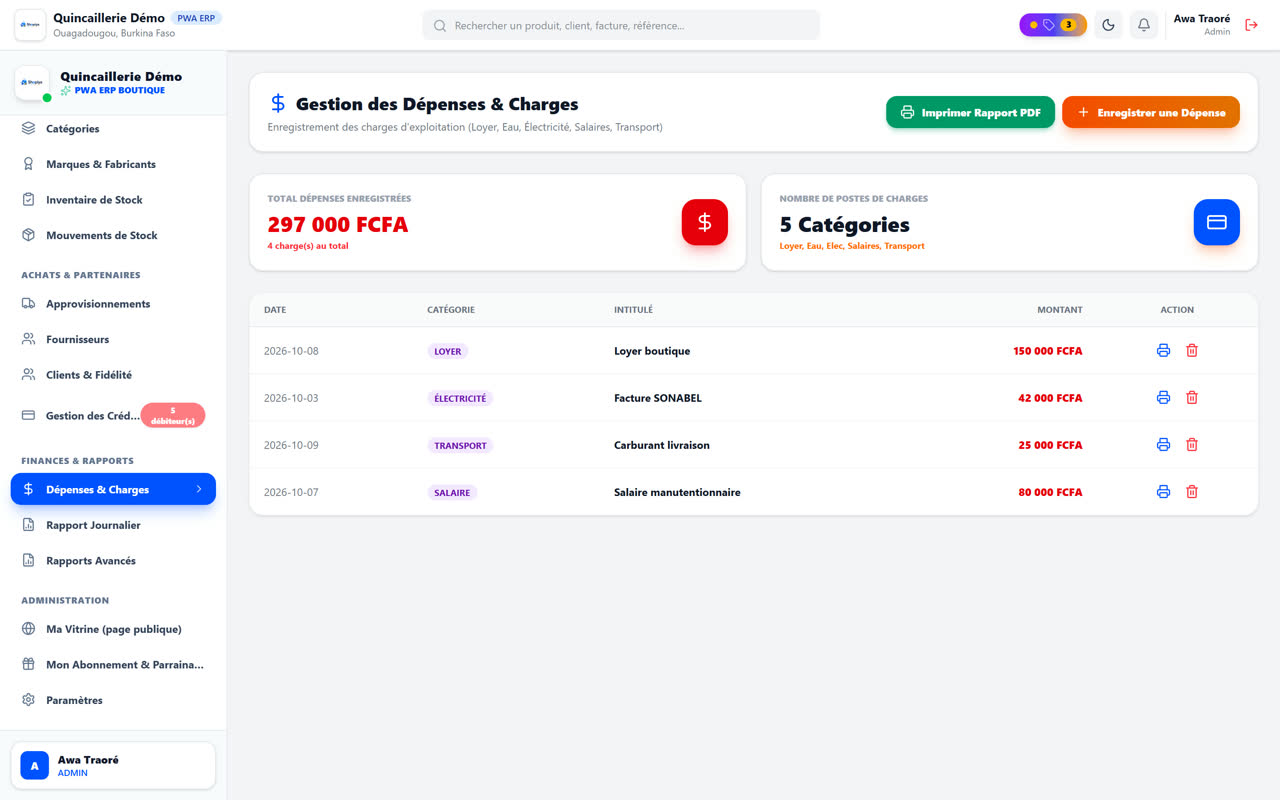This screenshot has width=1280, height=800.
Task: Click the date 2026-10-03
Action: point(291,398)
